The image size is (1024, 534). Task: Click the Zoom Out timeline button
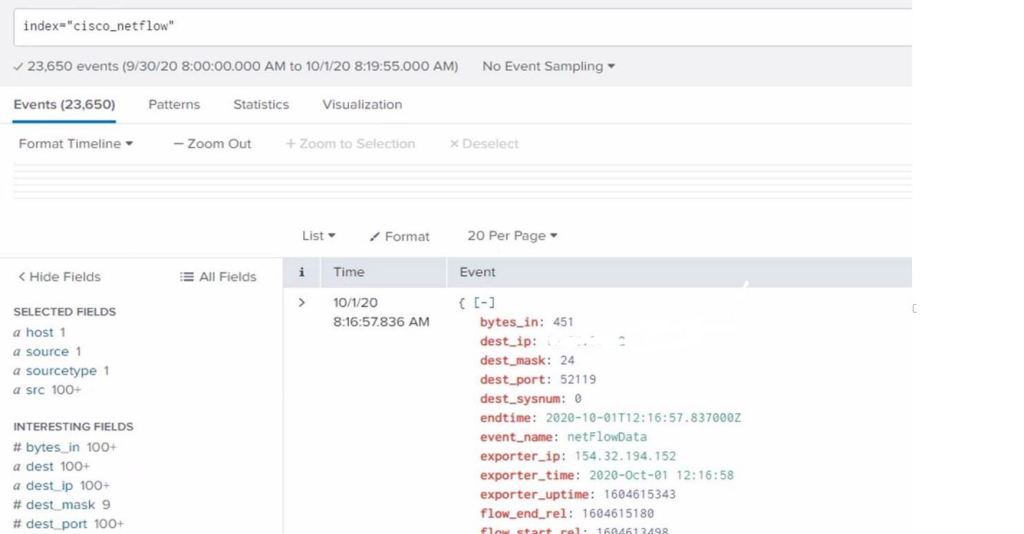(x=212, y=144)
